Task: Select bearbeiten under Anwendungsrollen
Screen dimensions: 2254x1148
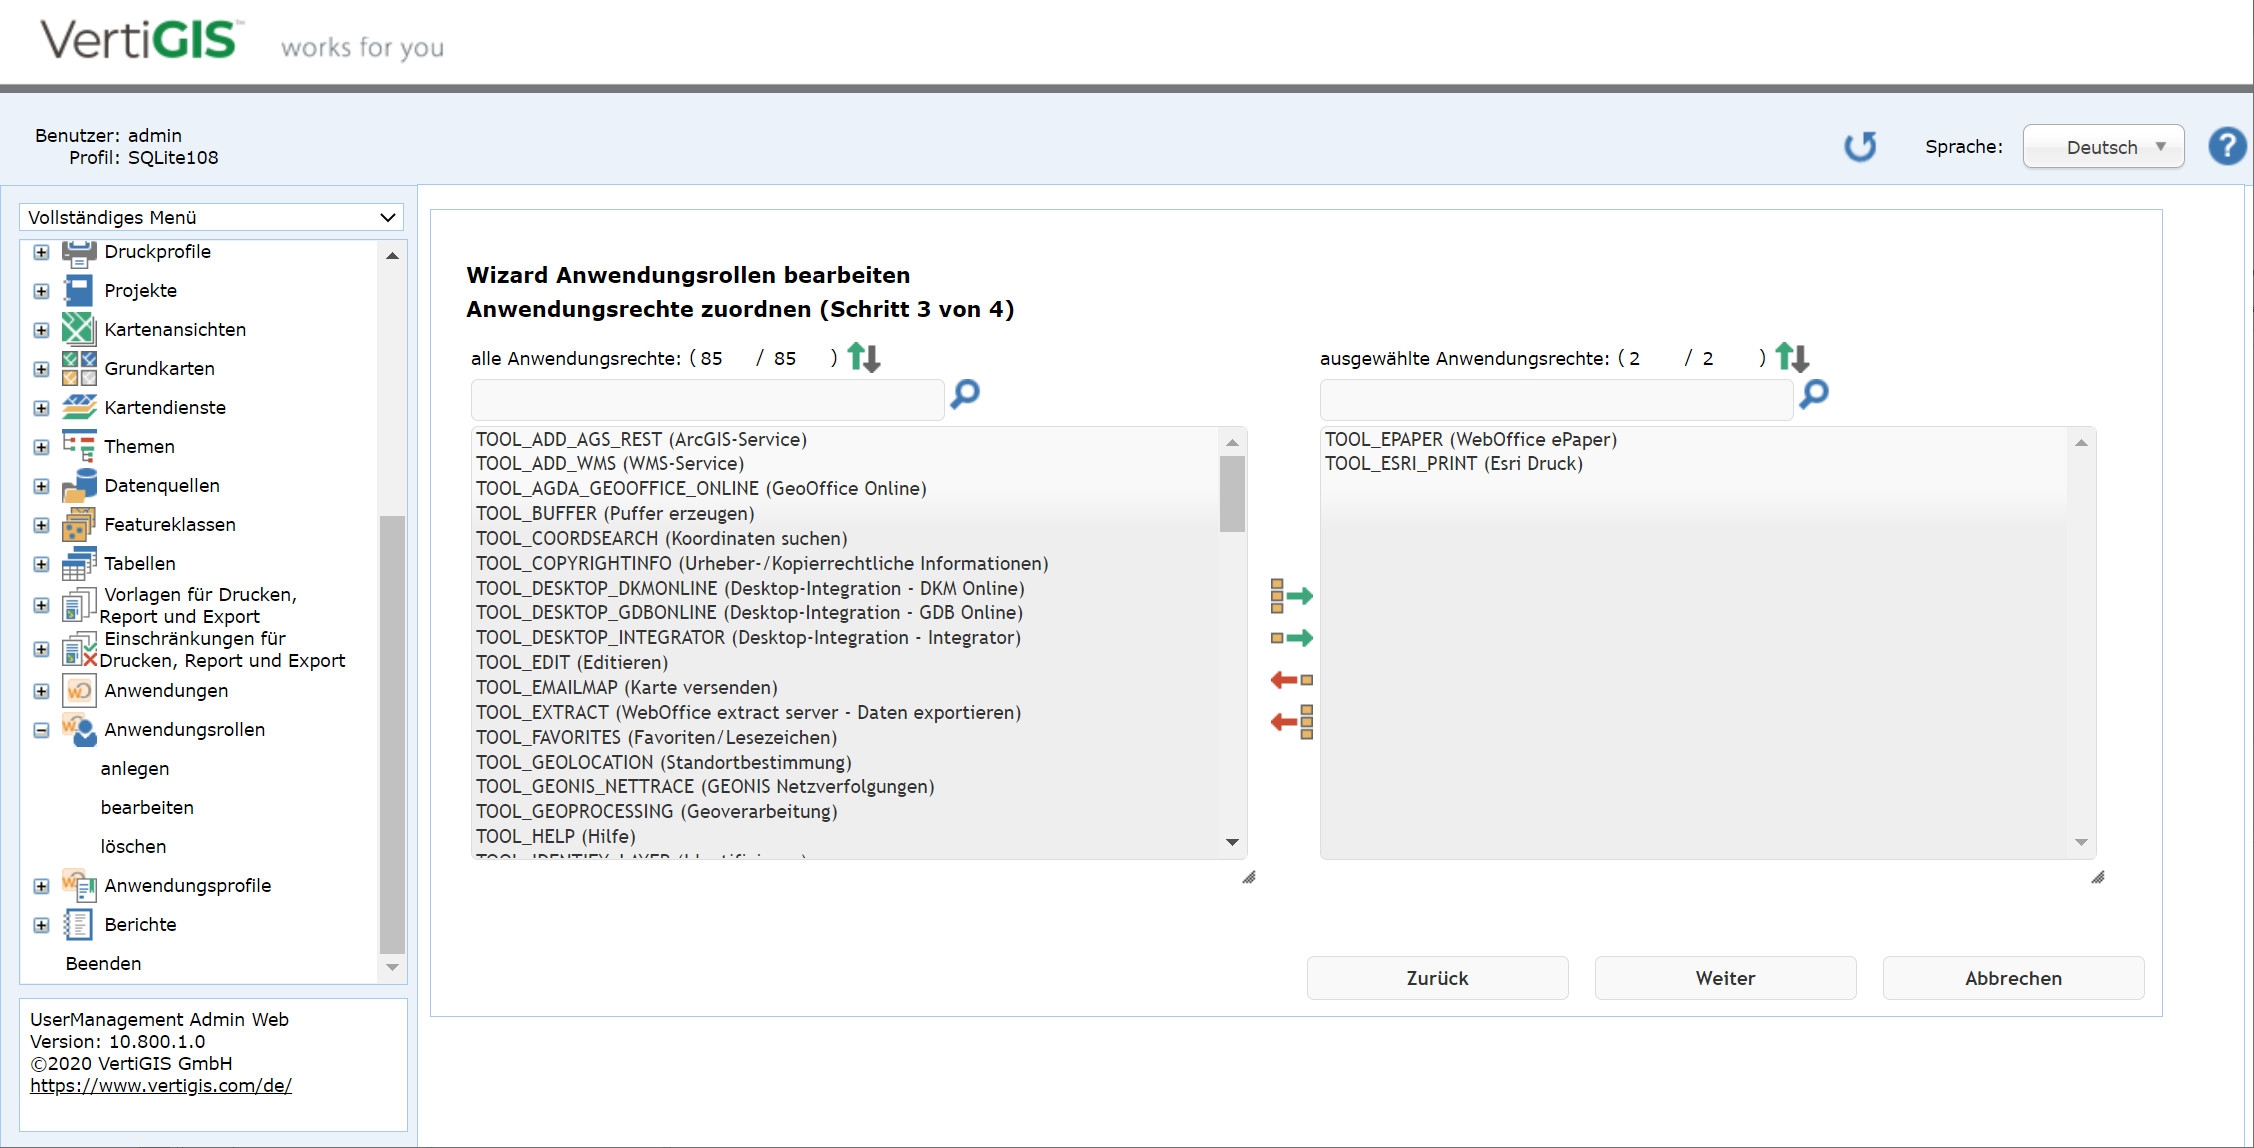Action: pyautogui.click(x=146, y=807)
